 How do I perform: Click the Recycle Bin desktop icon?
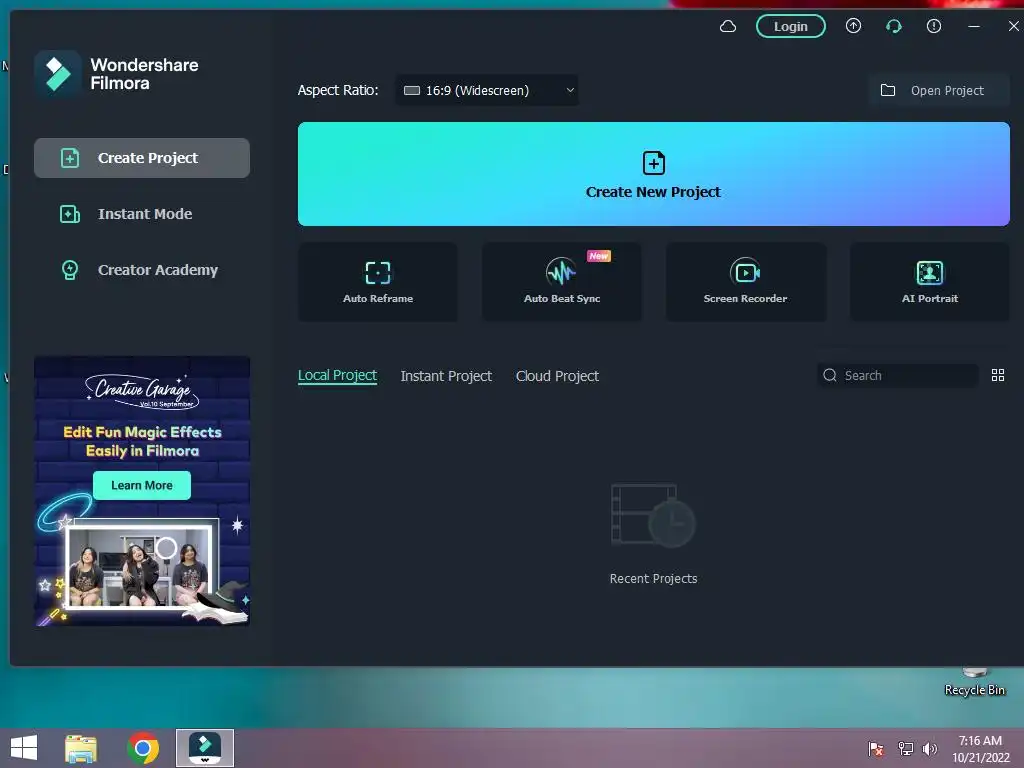coord(974,682)
